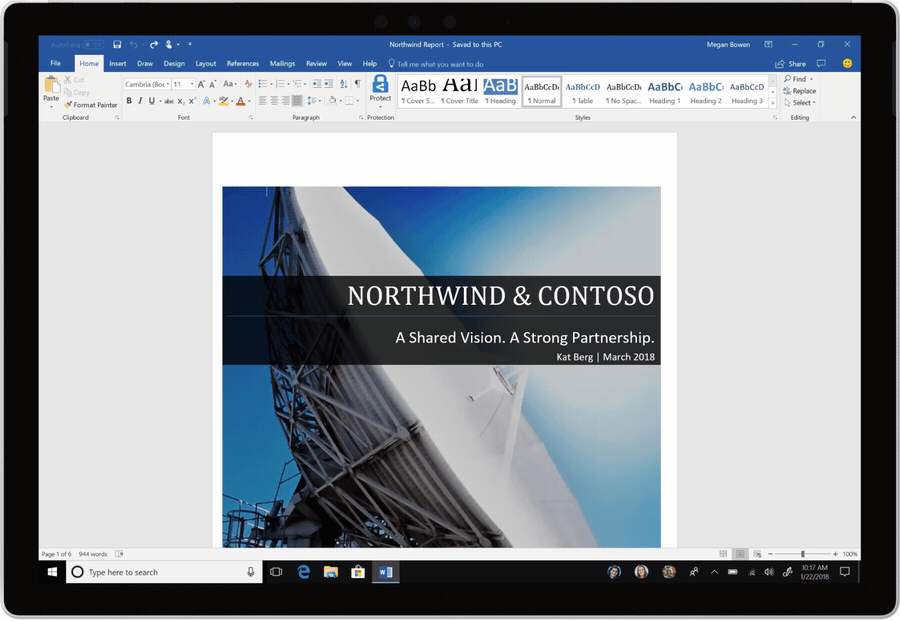Screen dimensions: 900x621
Task: Click the Replace button
Action: [800, 91]
